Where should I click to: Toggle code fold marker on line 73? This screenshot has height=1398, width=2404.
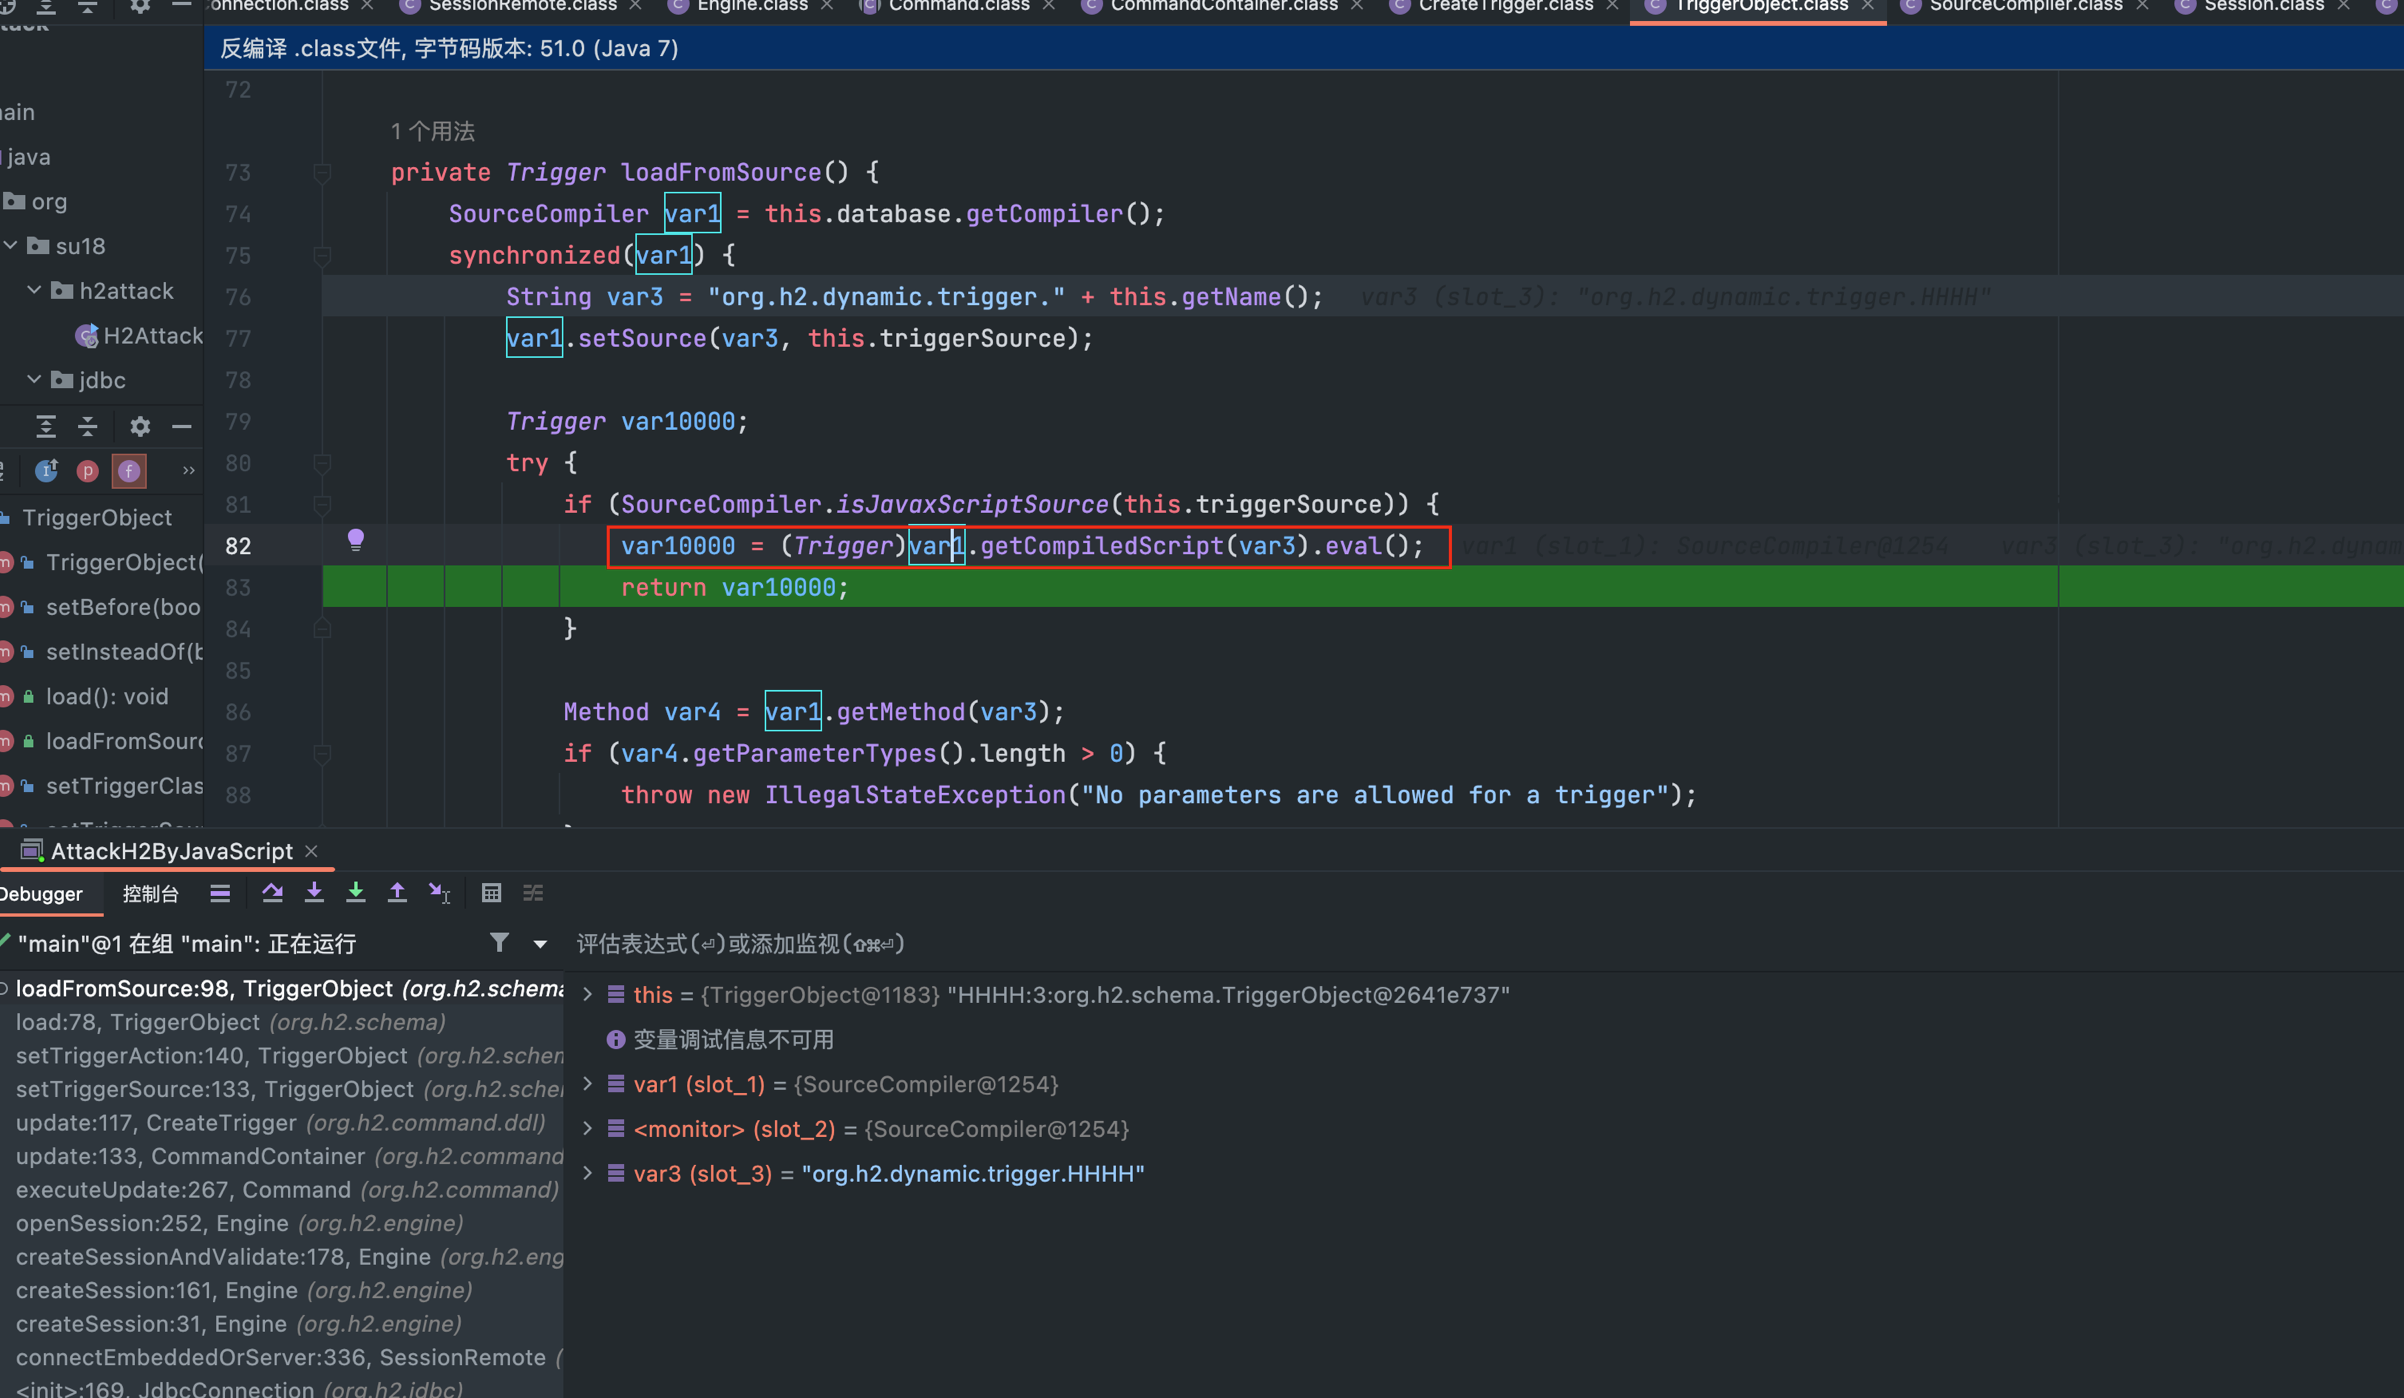322,173
